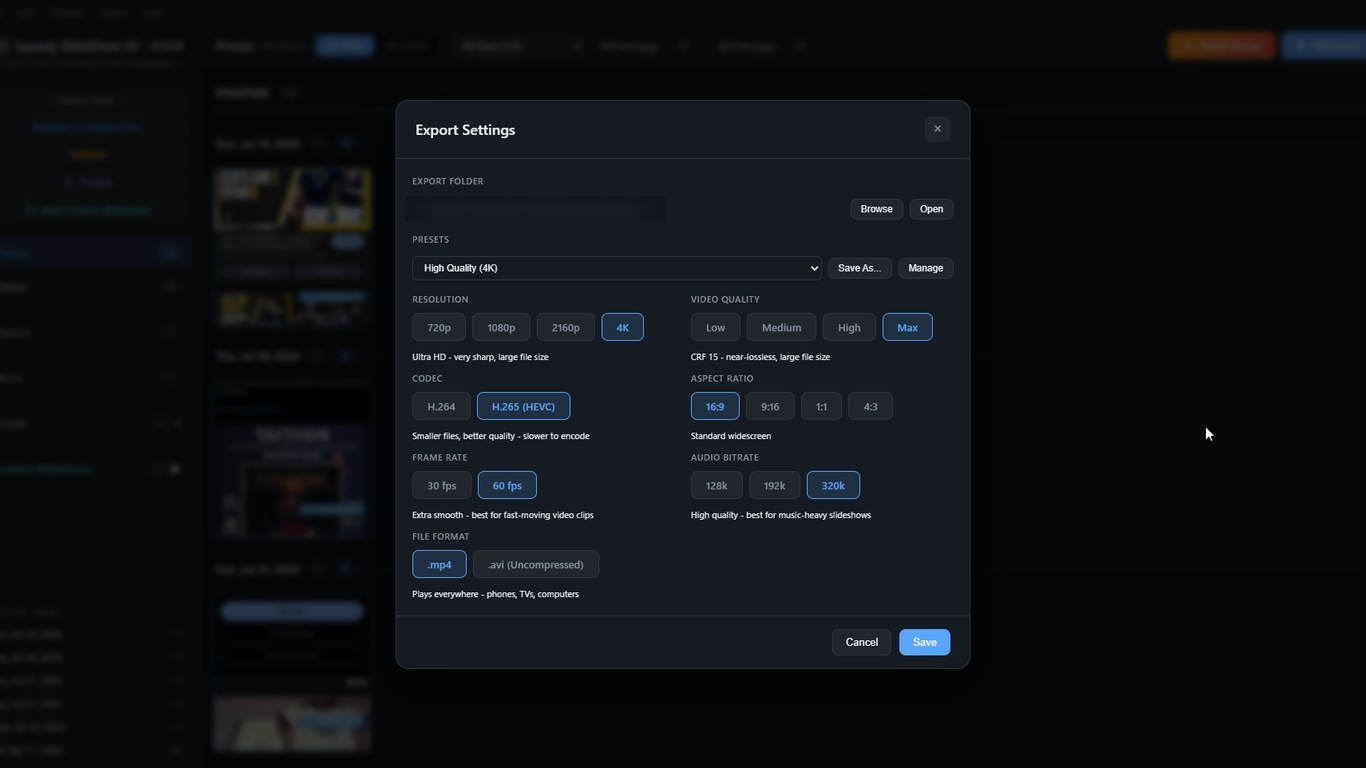Screen dimensions: 1366x768
Task: Choose 2160p resolution
Action: point(566,327)
